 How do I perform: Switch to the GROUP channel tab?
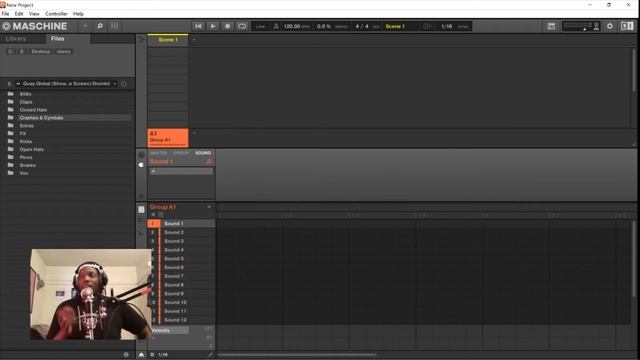pos(181,153)
